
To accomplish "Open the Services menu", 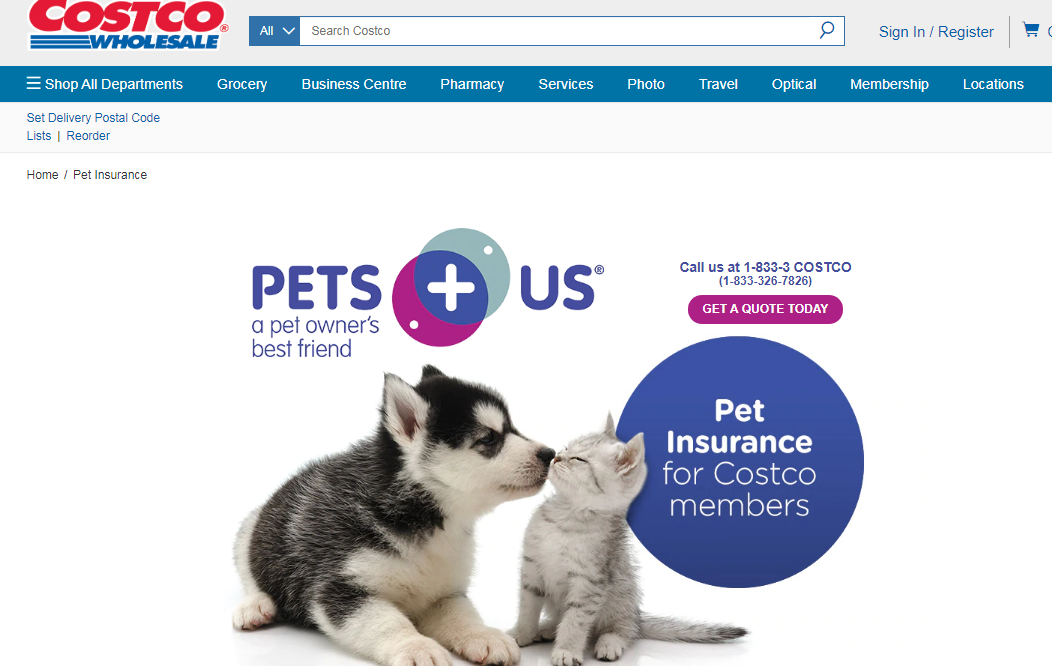I will (x=566, y=84).
